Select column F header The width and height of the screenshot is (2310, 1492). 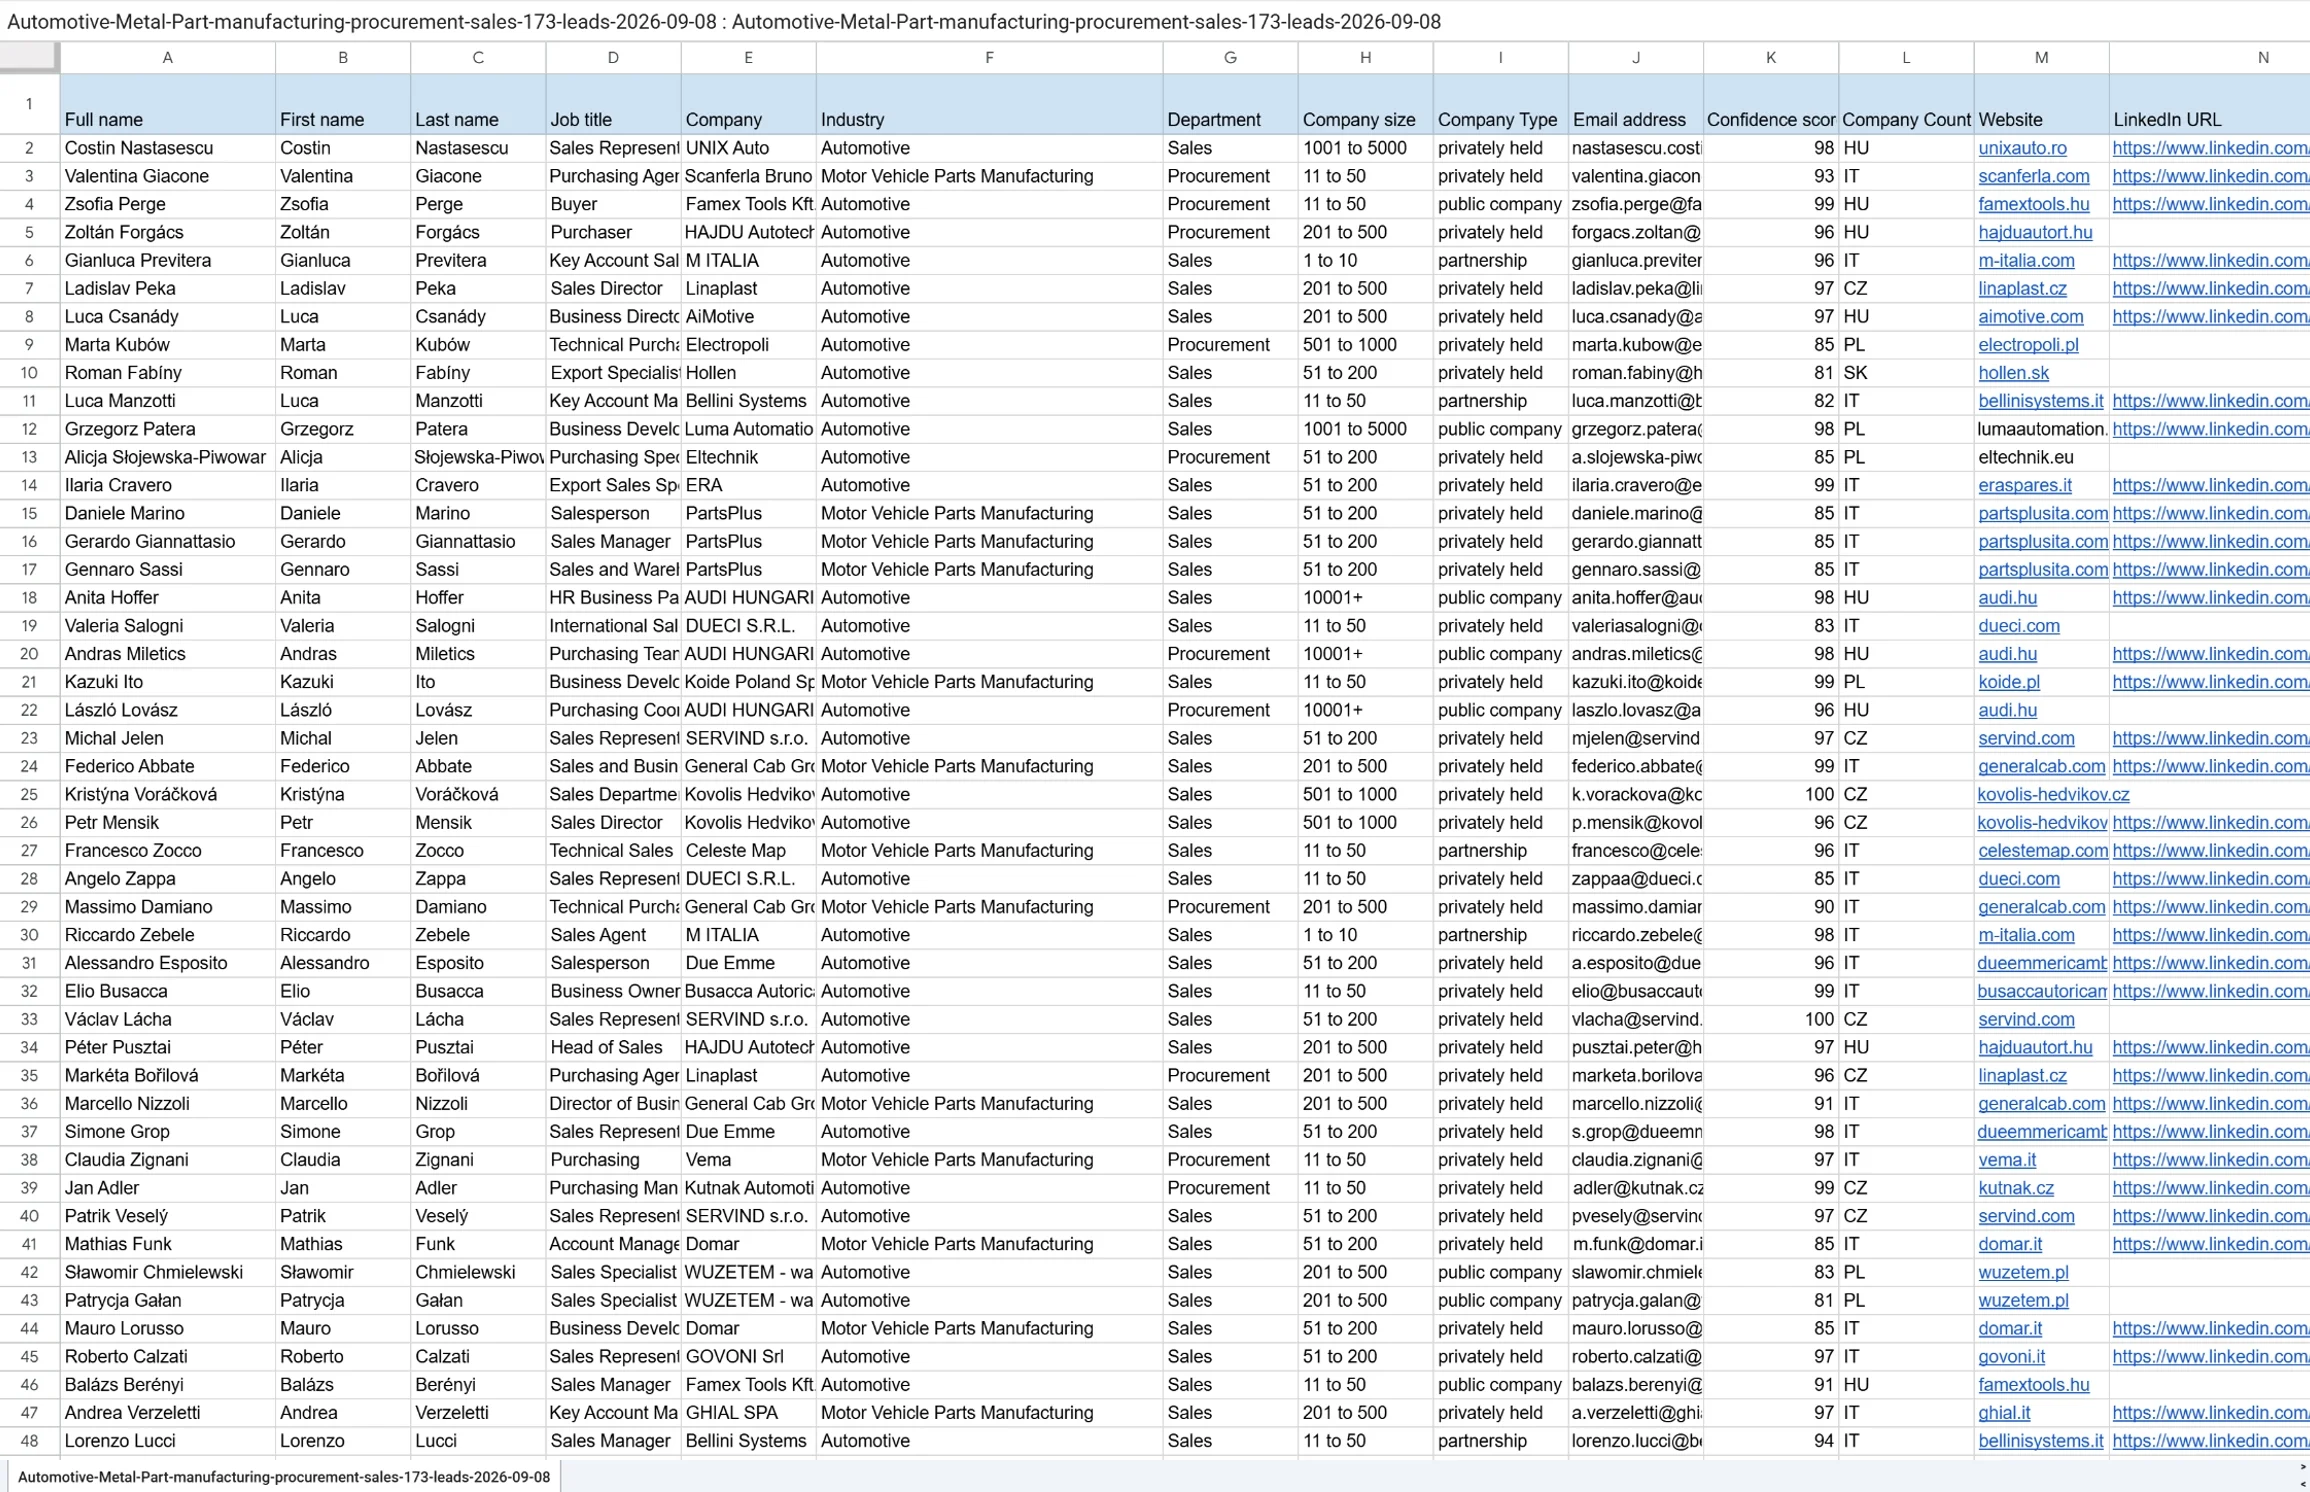click(989, 58)
